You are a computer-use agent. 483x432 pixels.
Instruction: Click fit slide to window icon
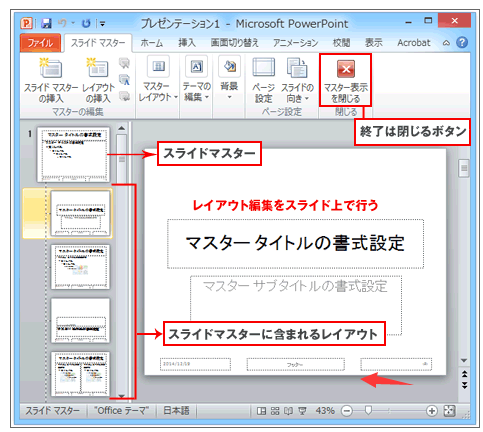point(449,411)
